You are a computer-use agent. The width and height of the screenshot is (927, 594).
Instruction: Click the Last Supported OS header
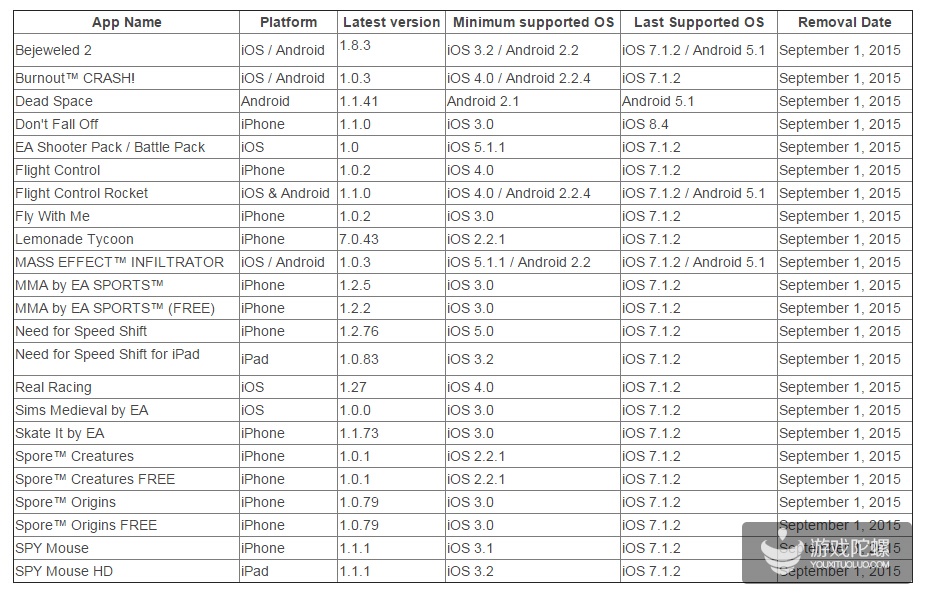698,22
